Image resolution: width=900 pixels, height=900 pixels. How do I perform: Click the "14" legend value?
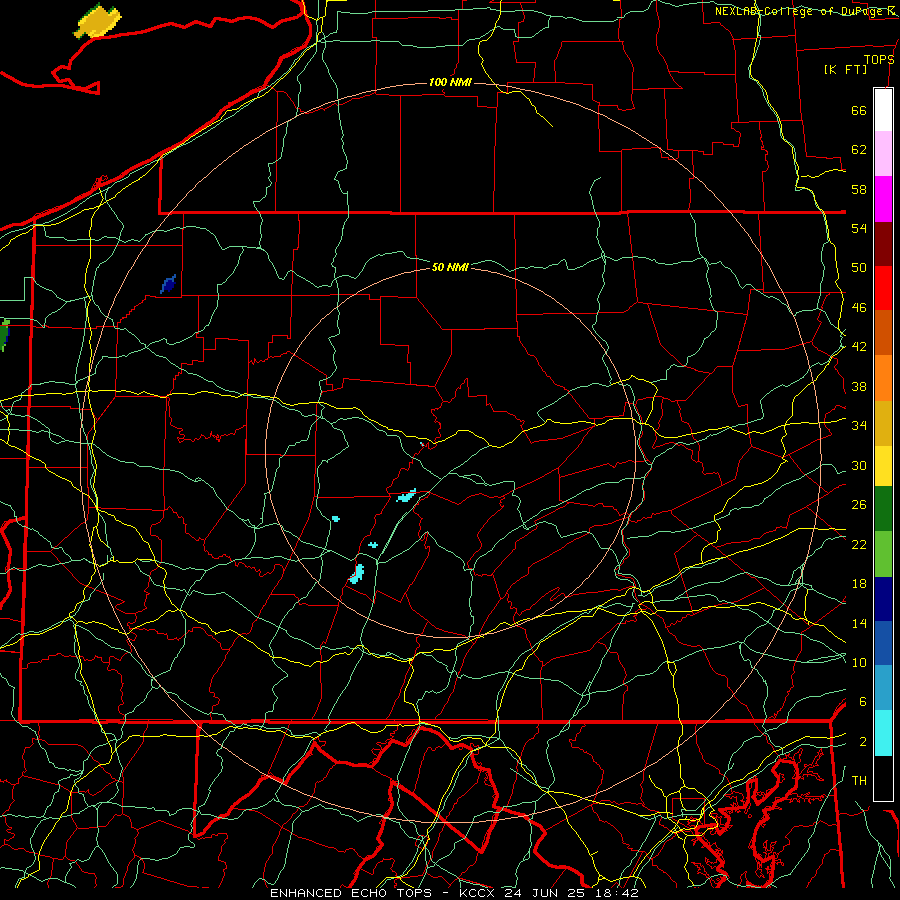click(859, 623)
